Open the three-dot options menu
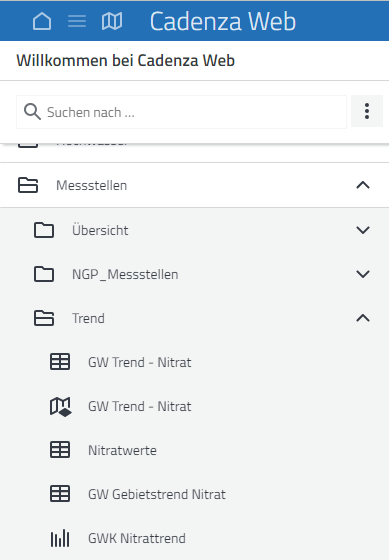389x560 pixels. pos(367,111)
